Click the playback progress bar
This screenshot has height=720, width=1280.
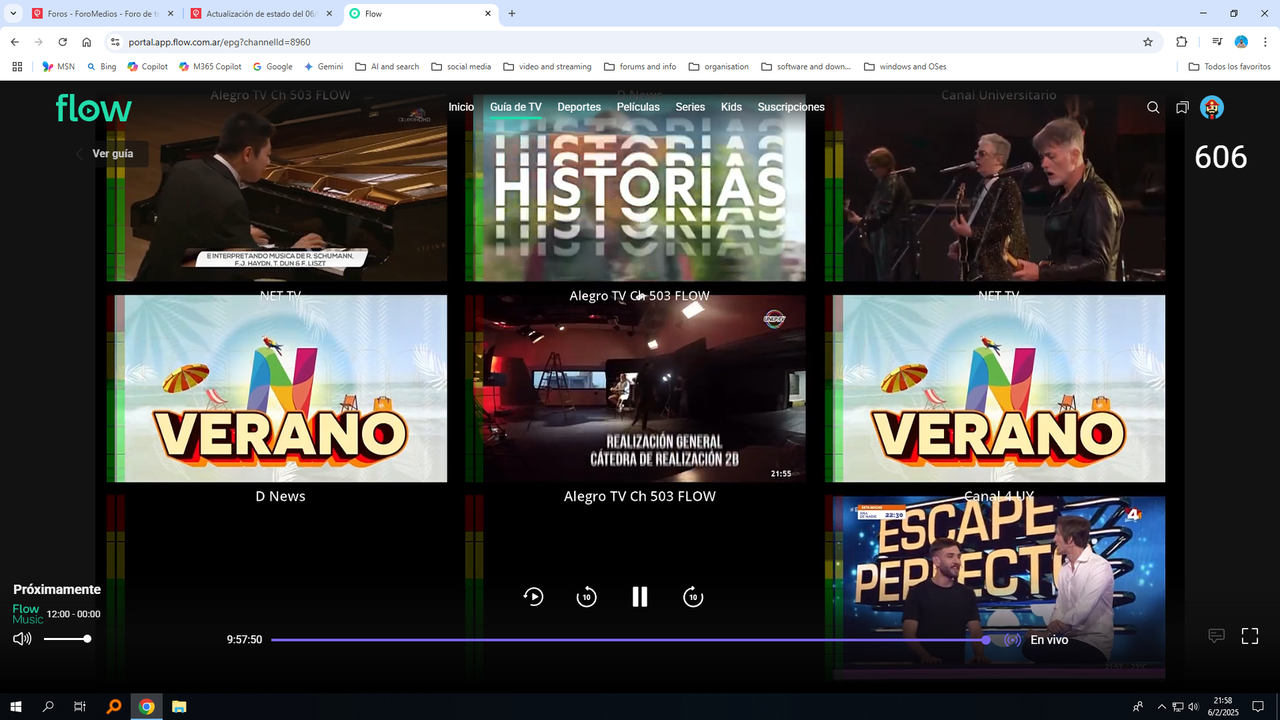pyautogui.click(x=630, y=640)
